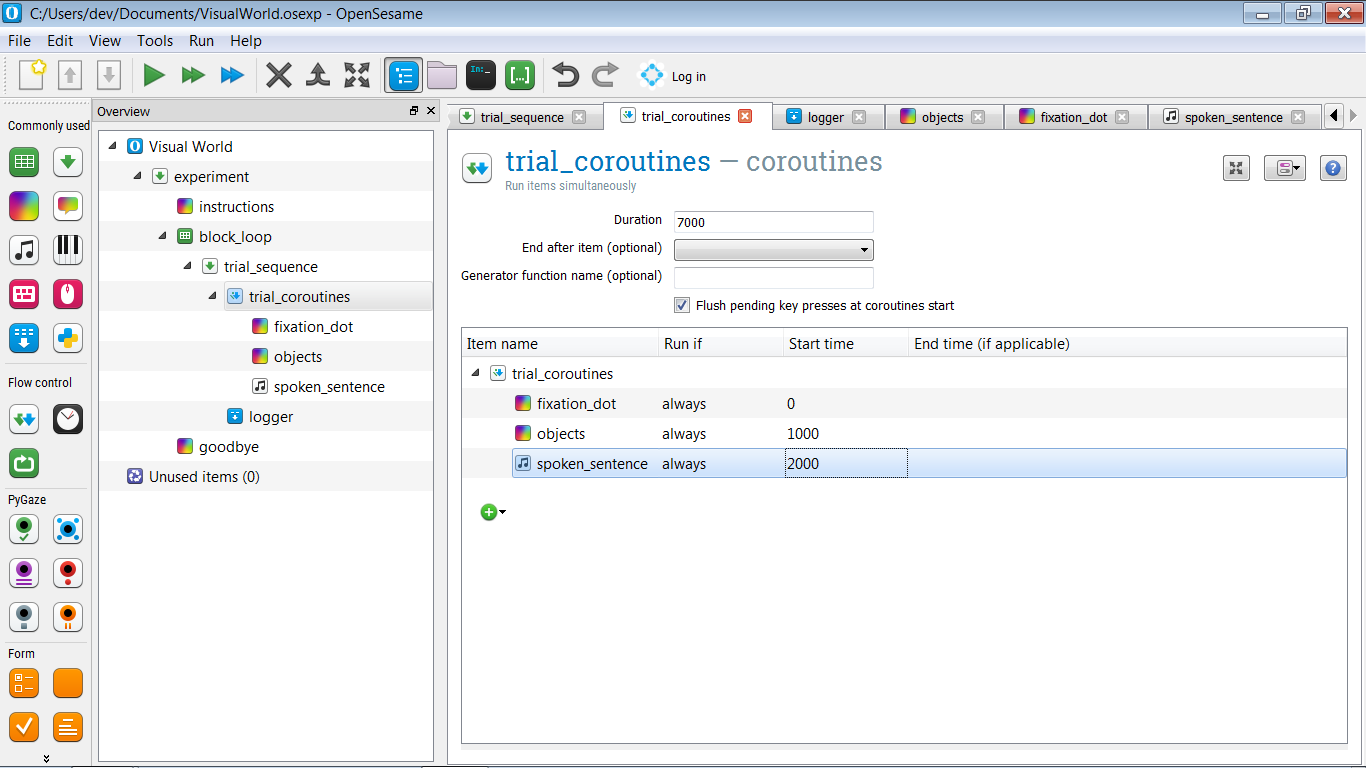Viewport: 1366px width, 768px height.
Task: Select the coroutines item under Flow control
Action: 24,418
